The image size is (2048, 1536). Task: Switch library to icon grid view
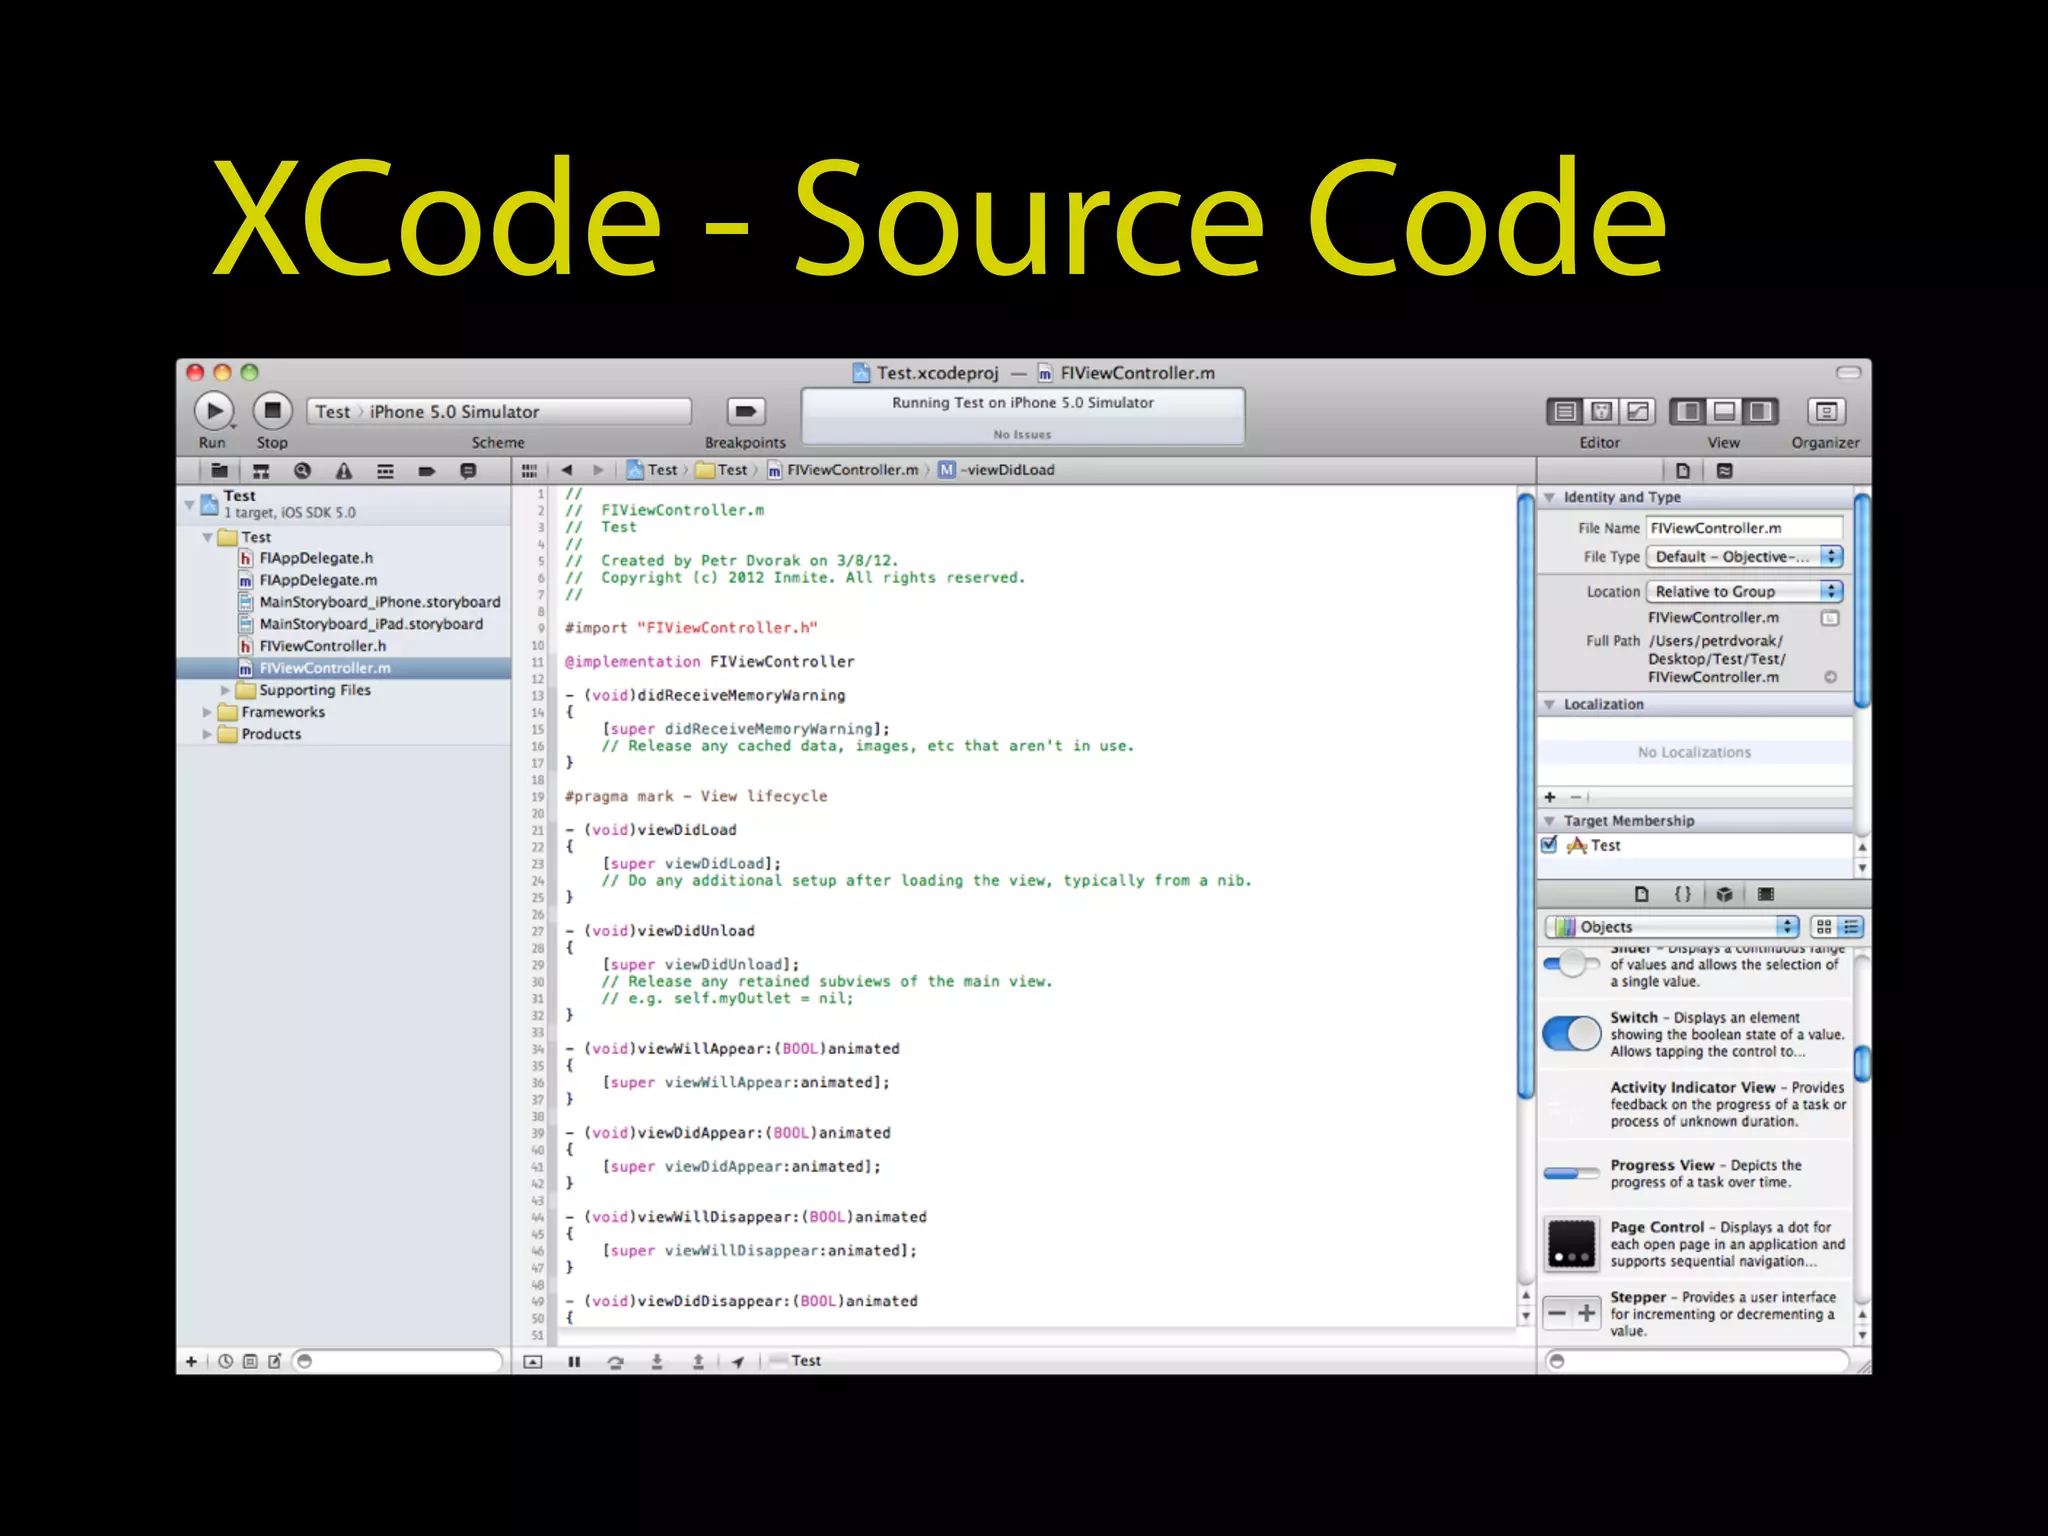pyautogui.click(x=1824, y=927)
